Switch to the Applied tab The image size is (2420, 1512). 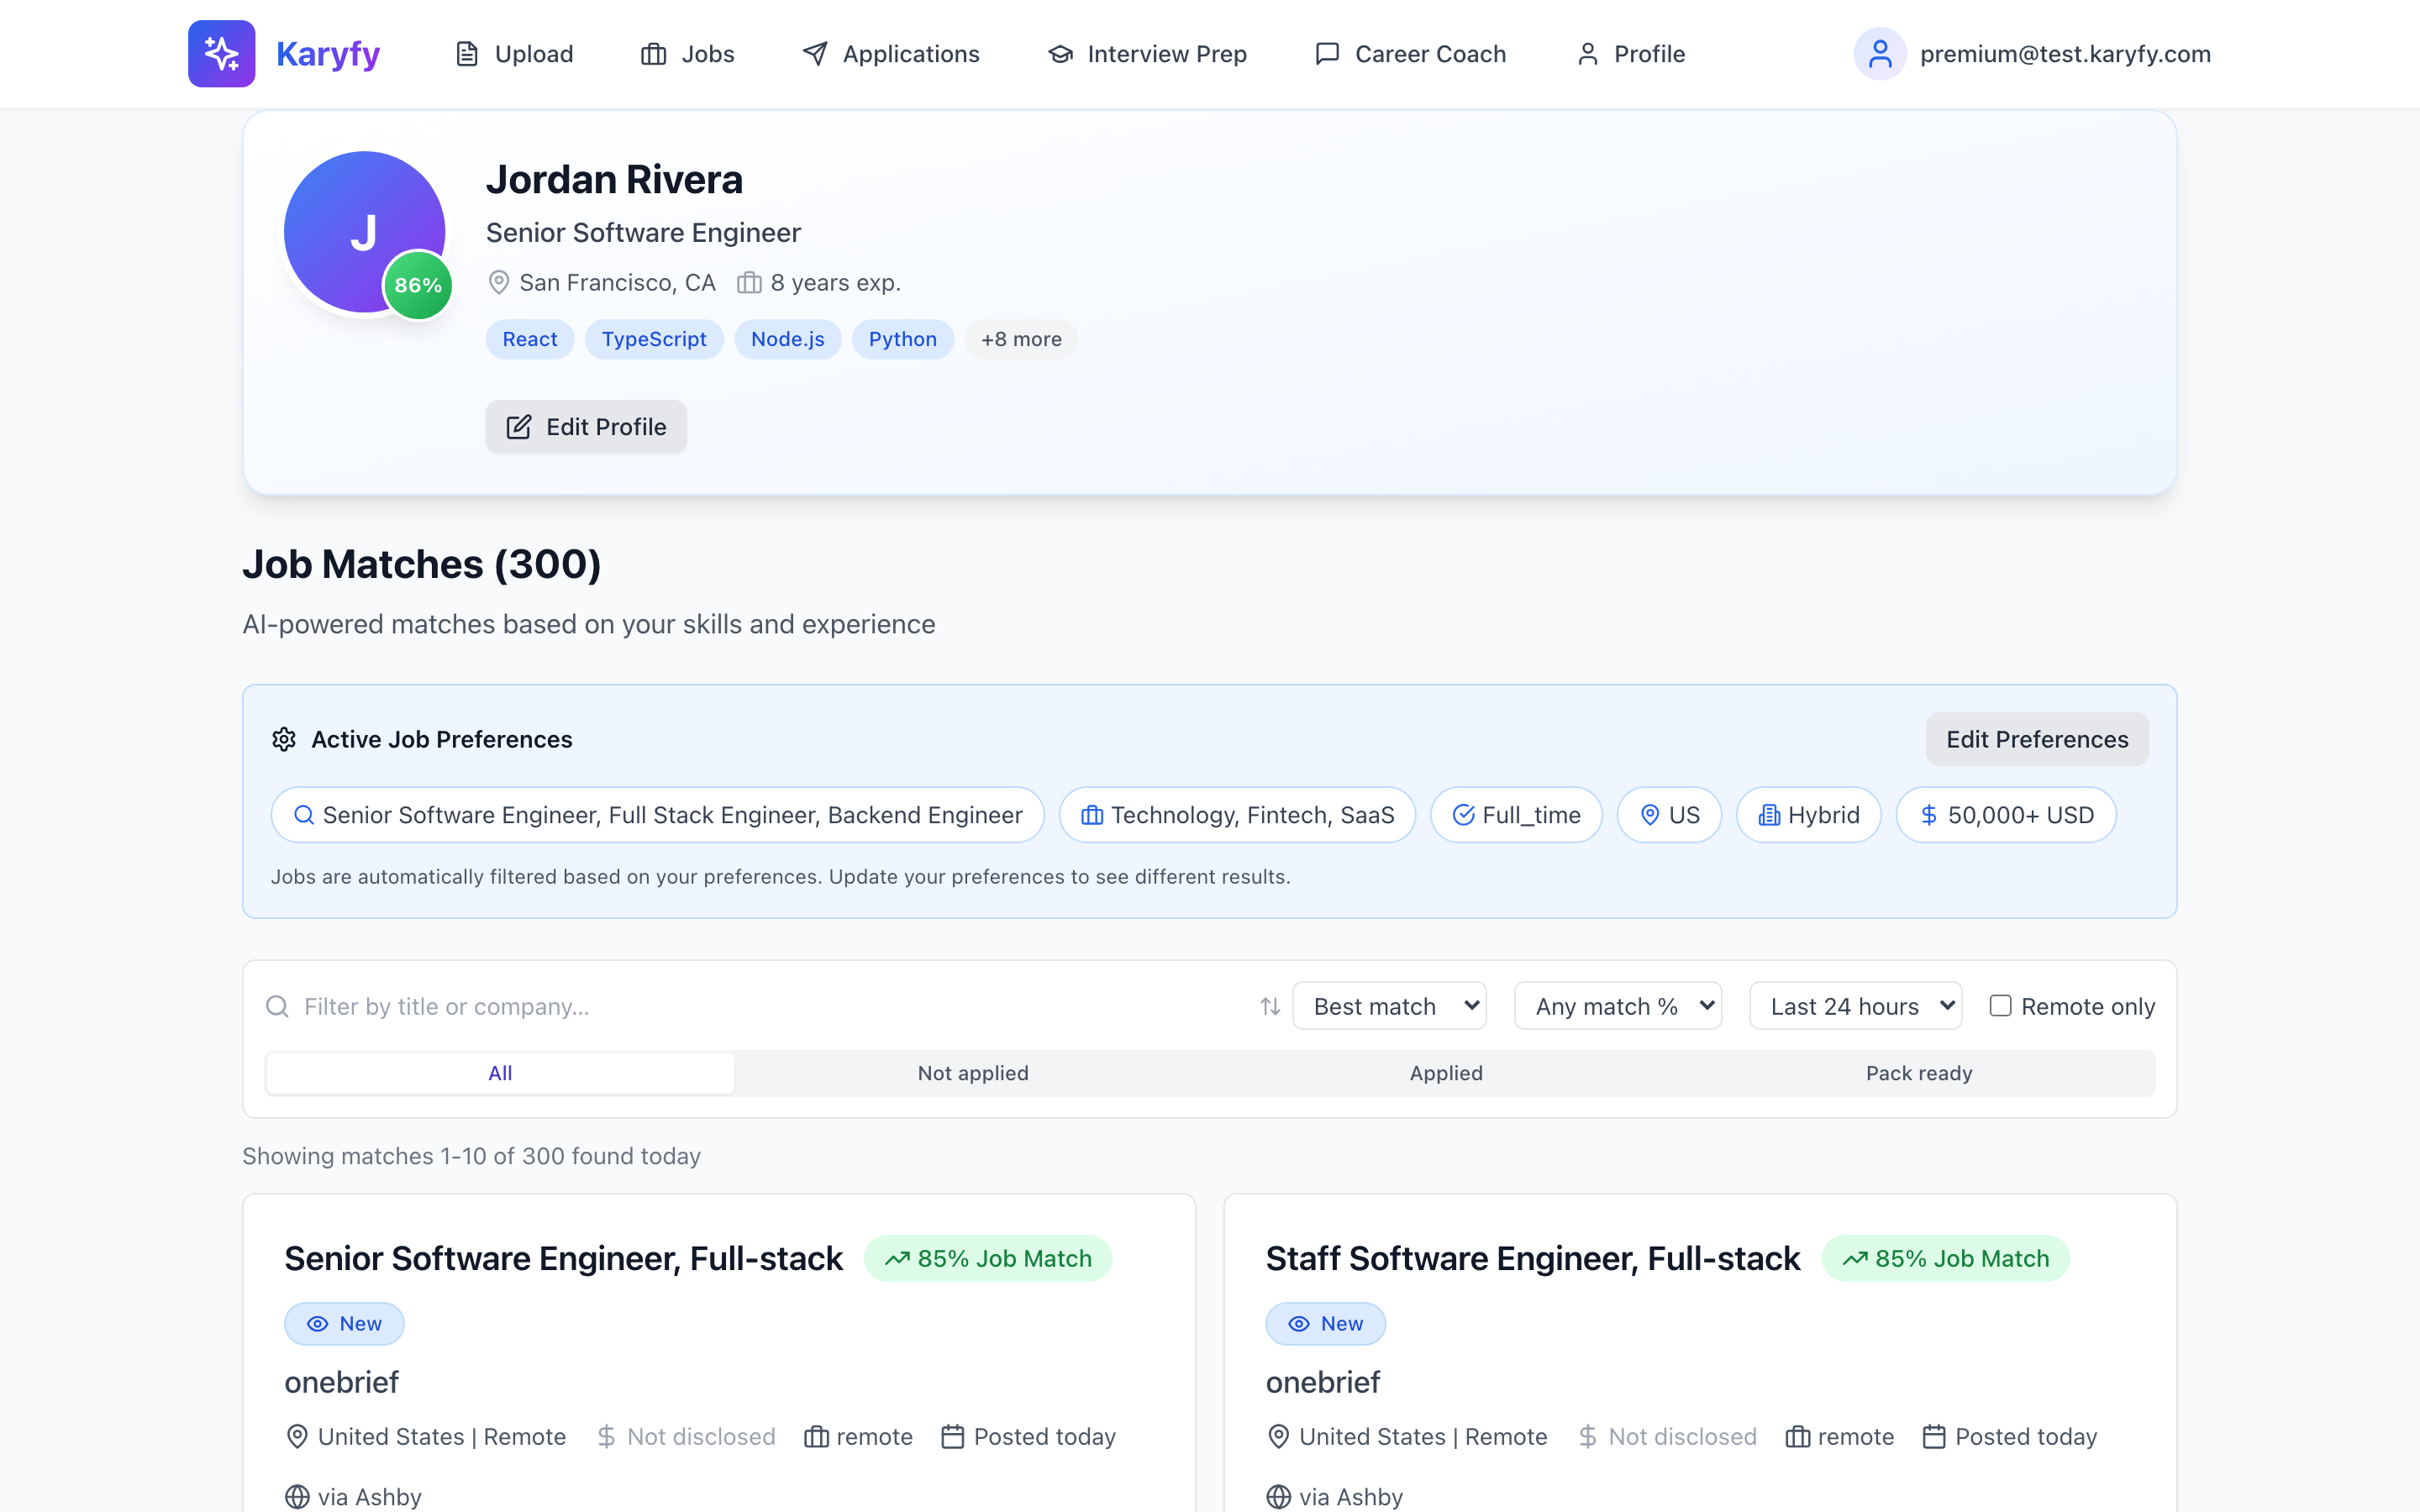pyautogui.click(x=1446, y=1073)
